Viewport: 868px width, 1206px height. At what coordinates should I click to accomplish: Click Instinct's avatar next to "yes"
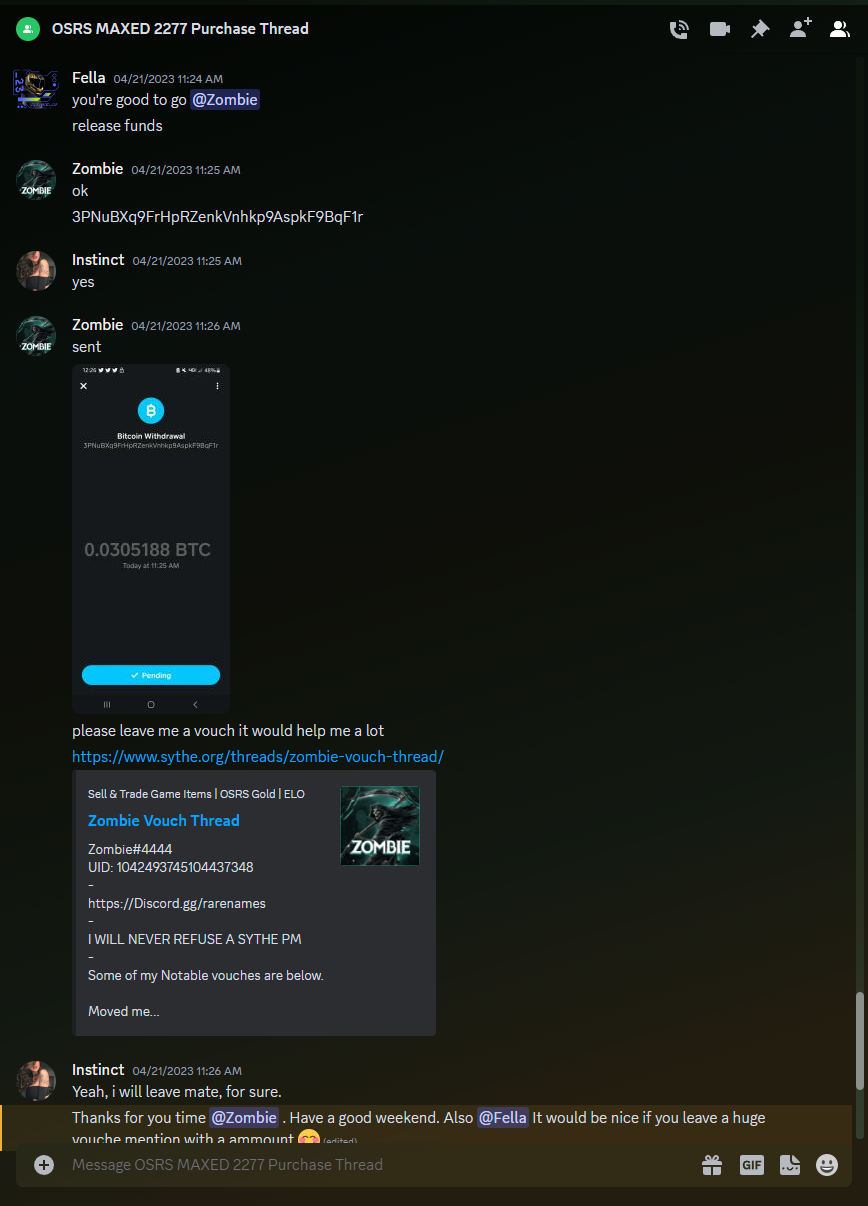36,271
